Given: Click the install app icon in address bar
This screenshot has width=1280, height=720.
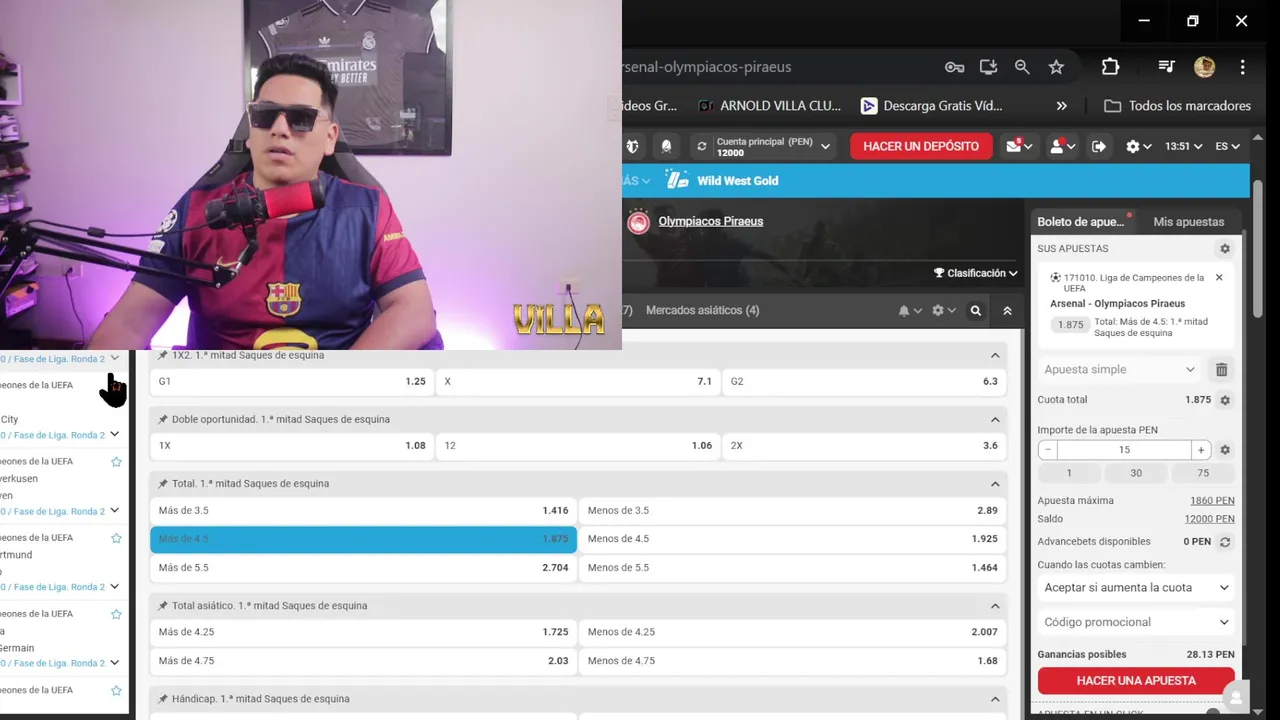Looking at the screenshot, I should click(x=988, y=67).
